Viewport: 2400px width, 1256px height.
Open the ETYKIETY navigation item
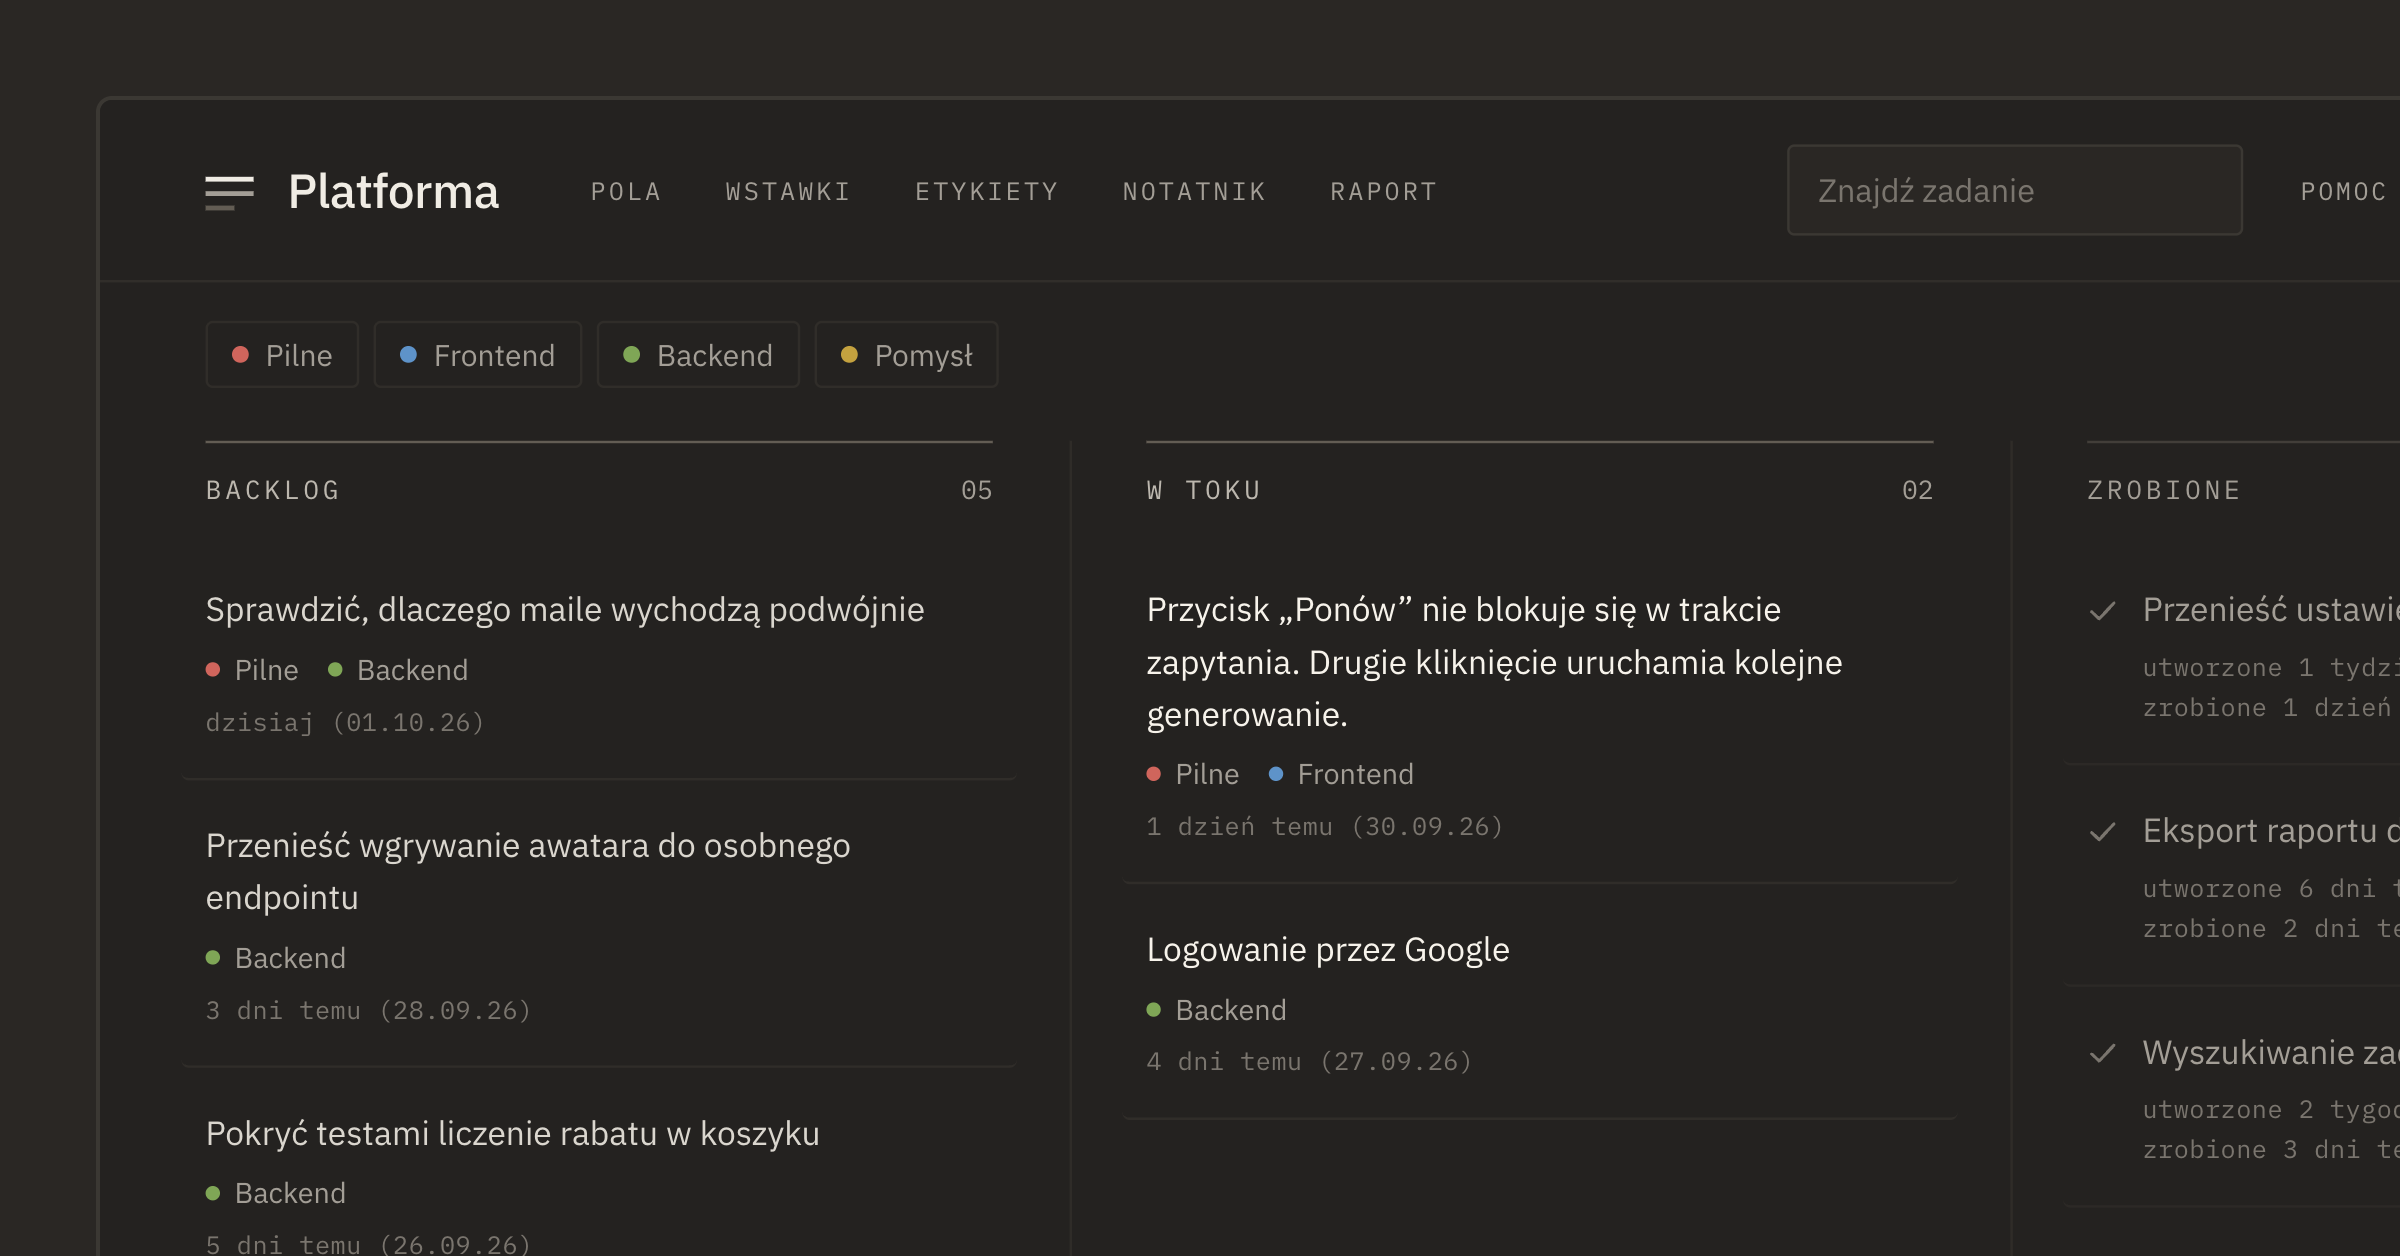(986, 191)
